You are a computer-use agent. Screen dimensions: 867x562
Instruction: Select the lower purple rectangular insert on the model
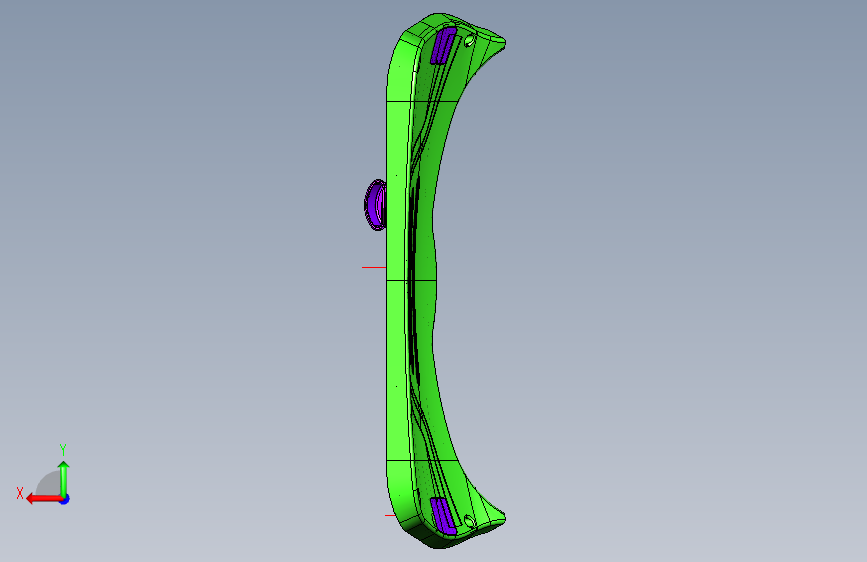443,516
